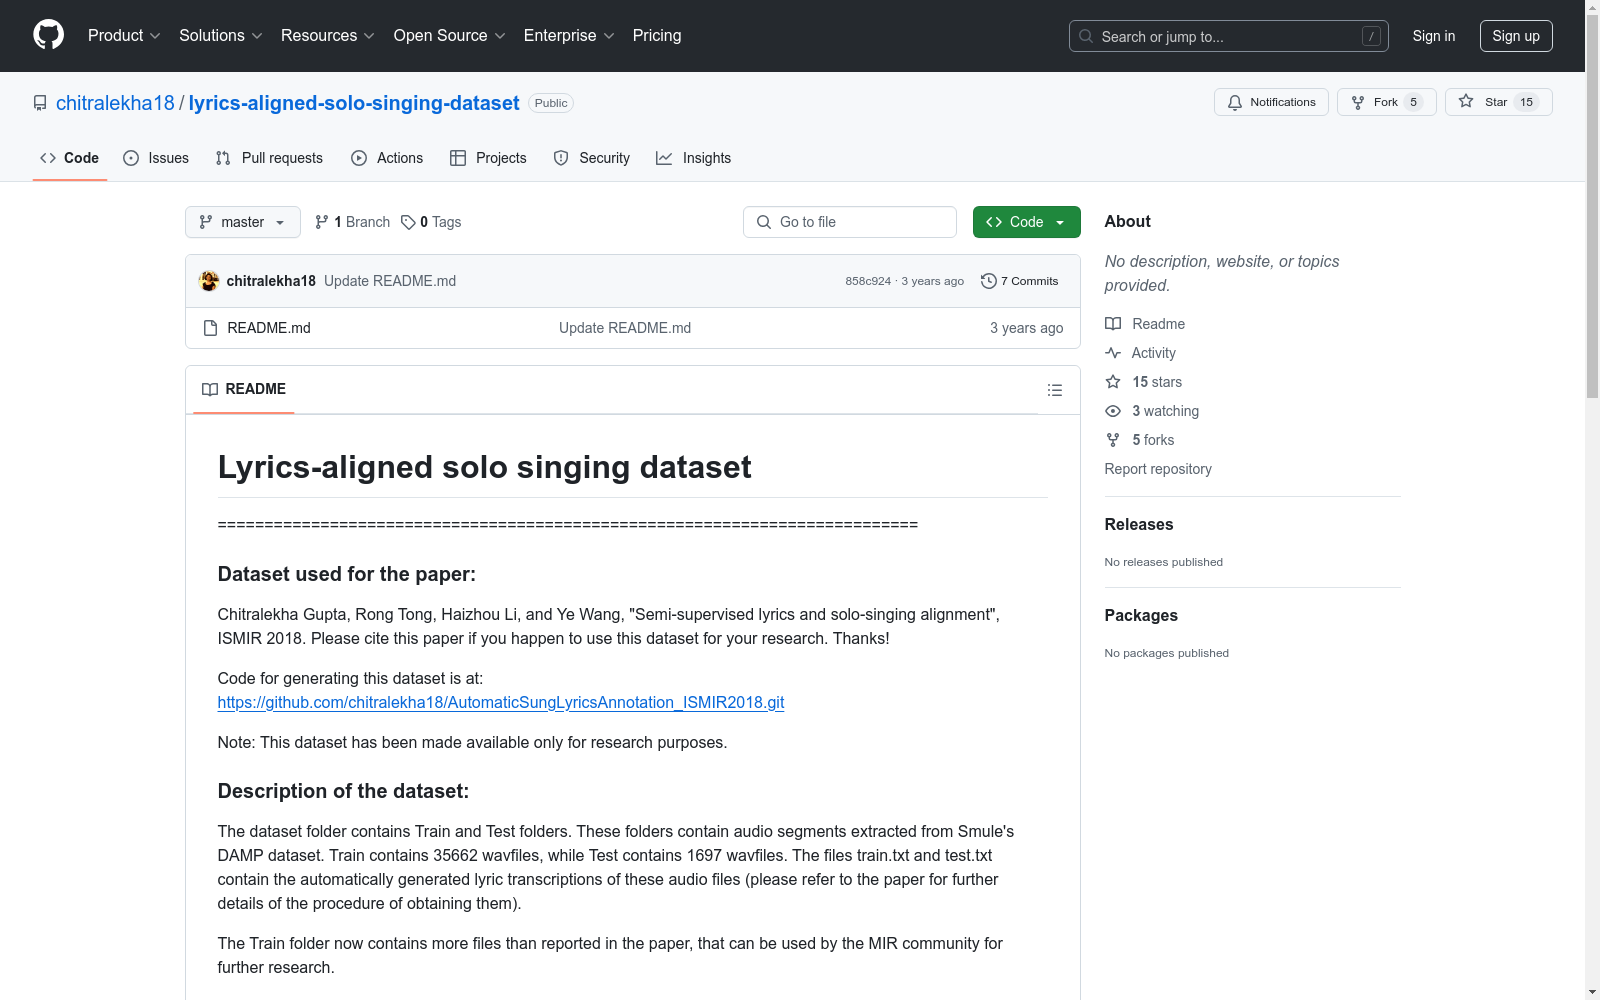Click 'No releases published' text
This screenshot has height=1000, width=1600.
point(1164,562)
